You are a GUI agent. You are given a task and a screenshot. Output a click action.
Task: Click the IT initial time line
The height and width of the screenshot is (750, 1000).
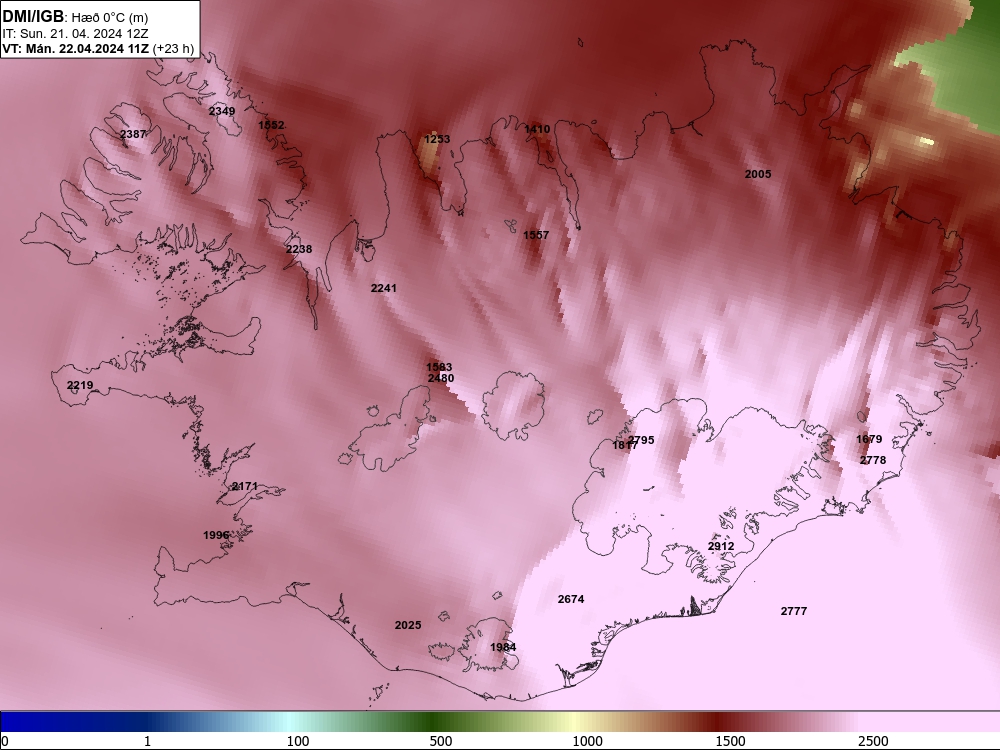click(75, 33)
